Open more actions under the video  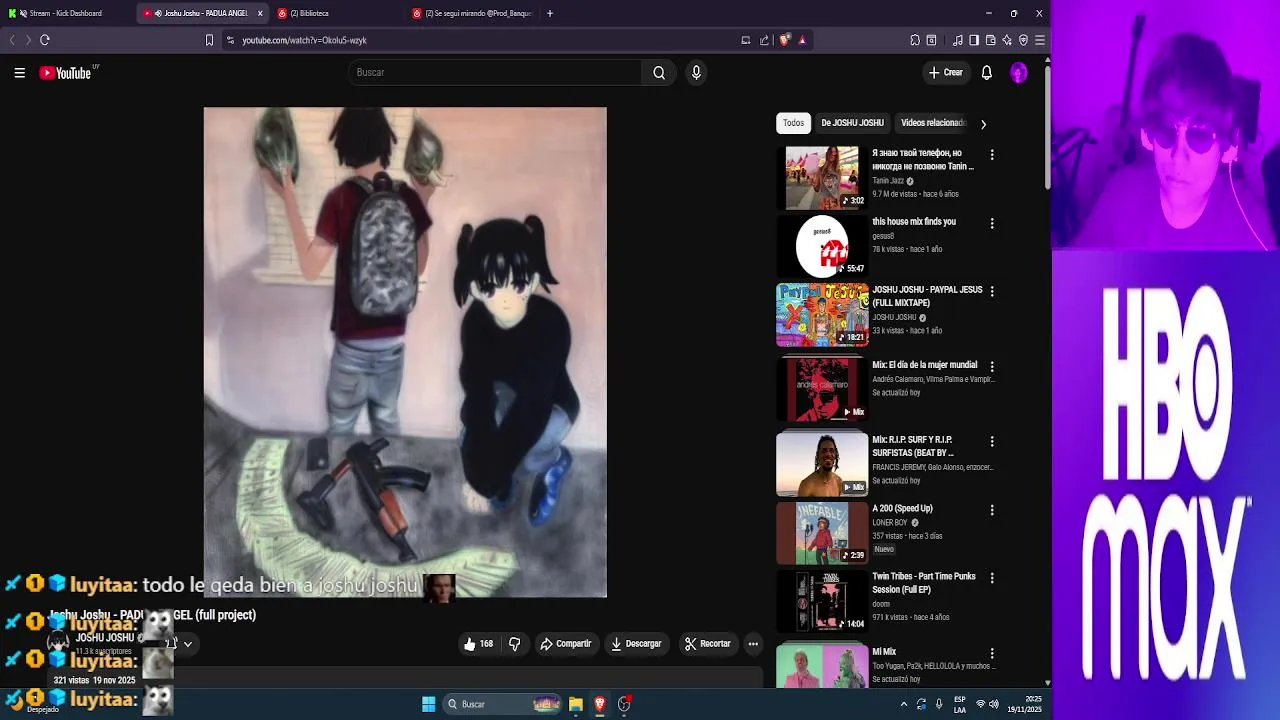point(753,644)
